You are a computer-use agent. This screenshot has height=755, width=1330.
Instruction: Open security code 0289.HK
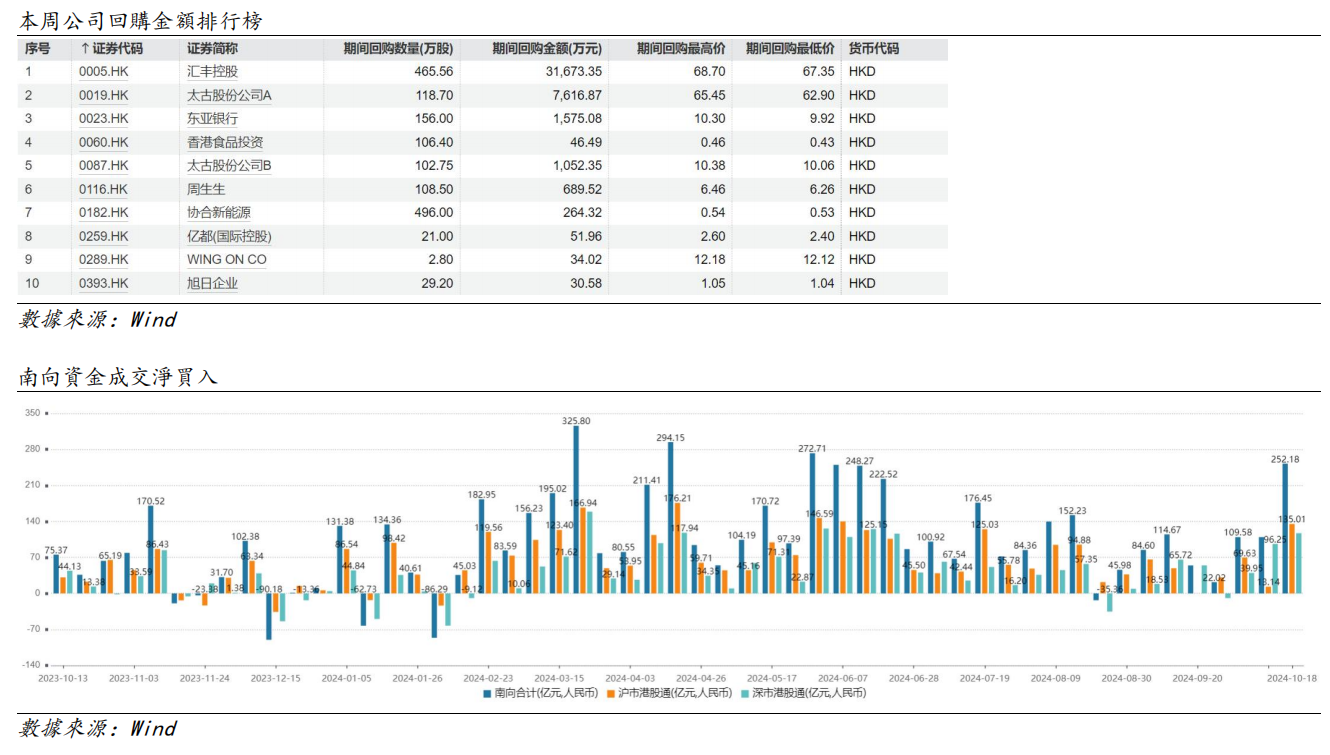coord(104,260)
